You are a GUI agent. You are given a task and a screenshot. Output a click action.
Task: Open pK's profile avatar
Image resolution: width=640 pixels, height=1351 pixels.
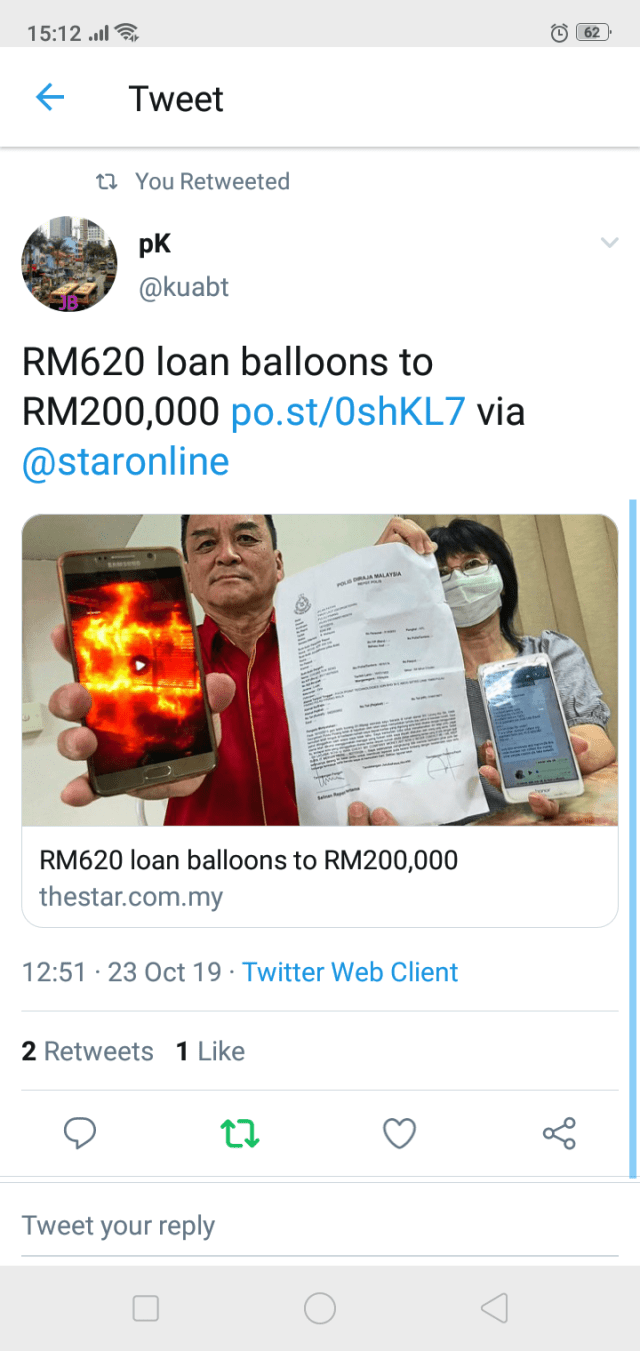coord(69,265)
